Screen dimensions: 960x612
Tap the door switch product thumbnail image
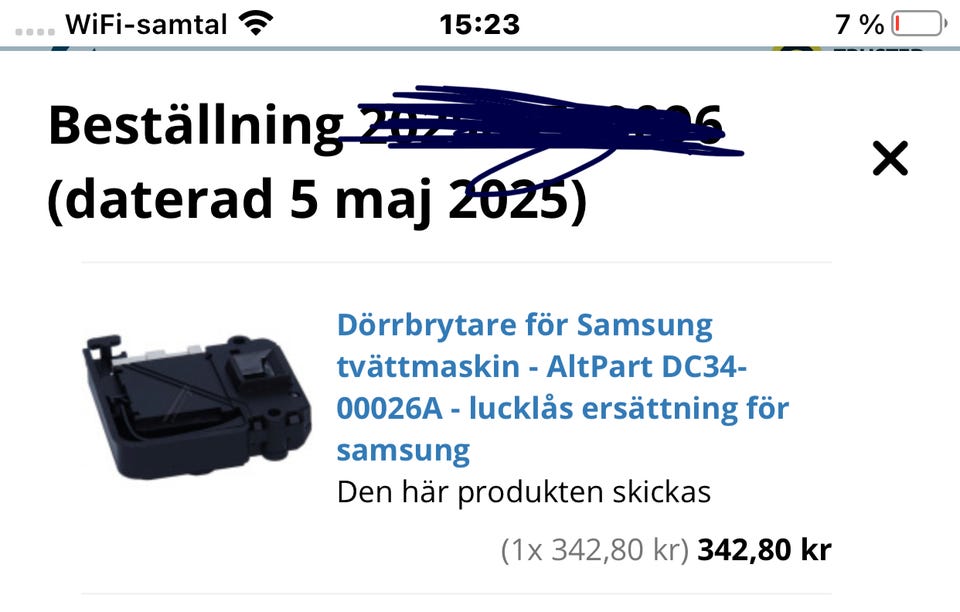click(x=197, y=406)
